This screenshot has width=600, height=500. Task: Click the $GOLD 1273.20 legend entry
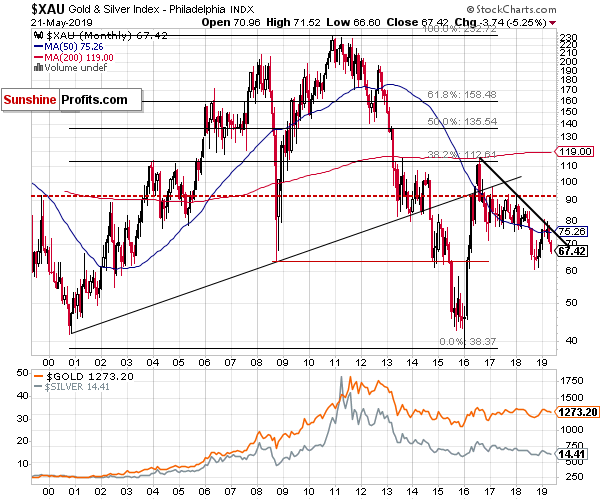84,376
